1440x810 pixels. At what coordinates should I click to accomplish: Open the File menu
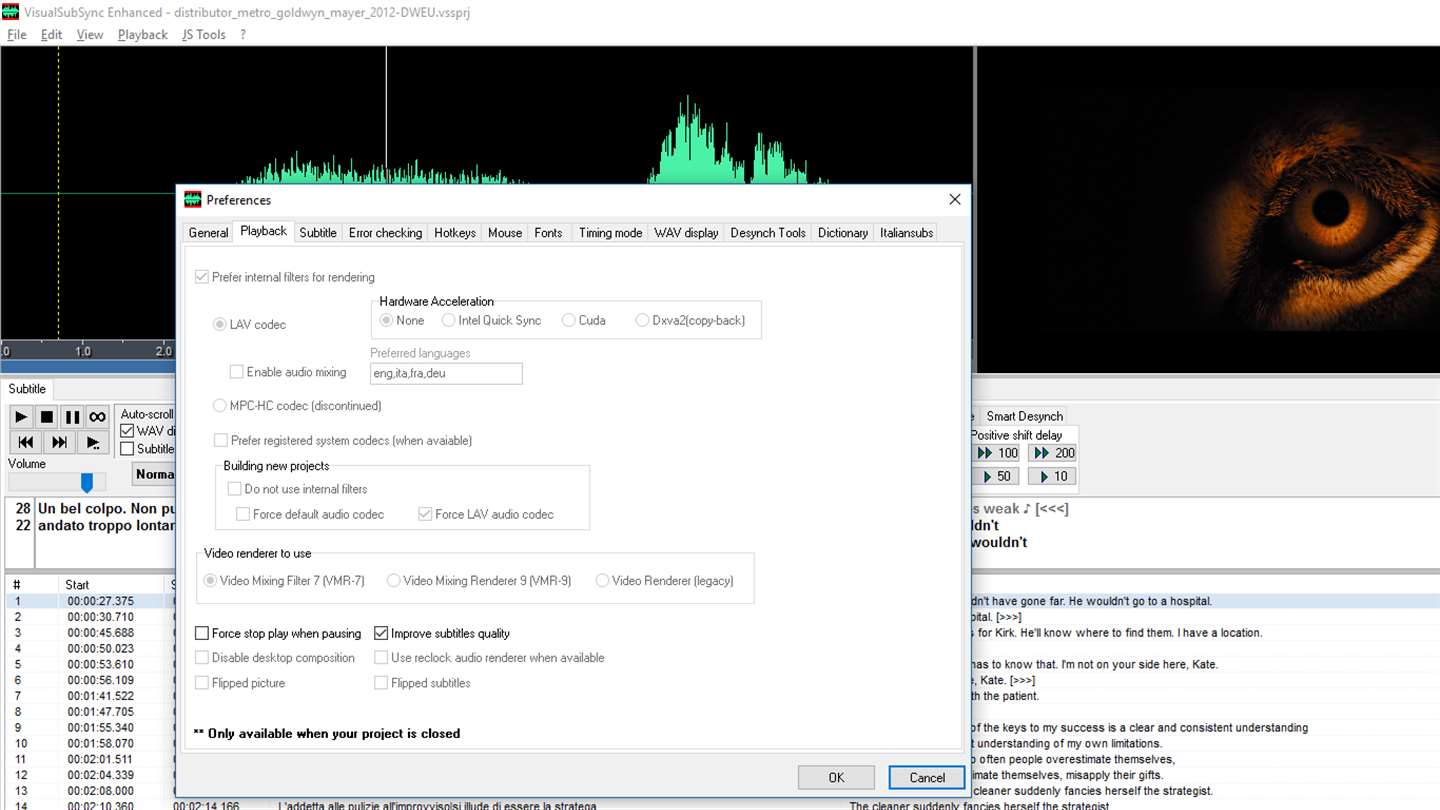pos(17,34)
